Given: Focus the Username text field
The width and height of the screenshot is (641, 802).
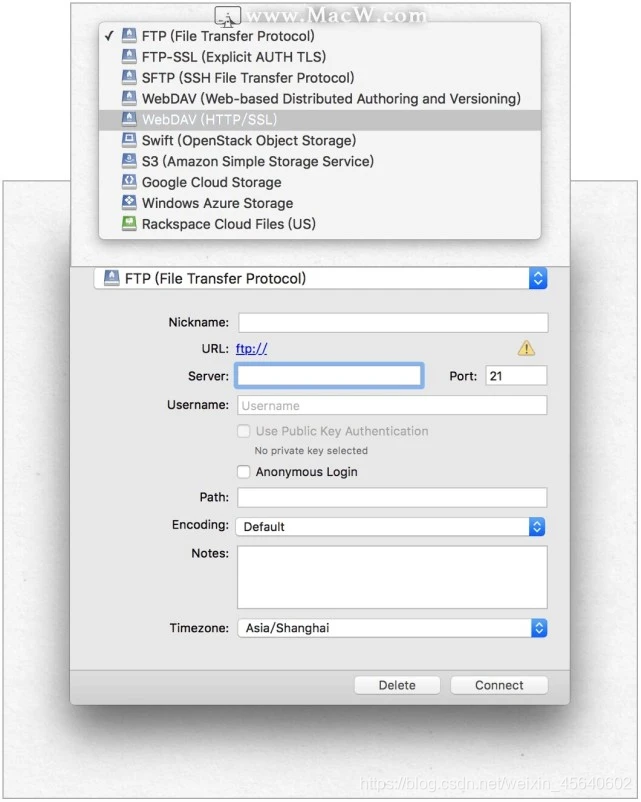Looking at the screenshot, I should [392, 405].
